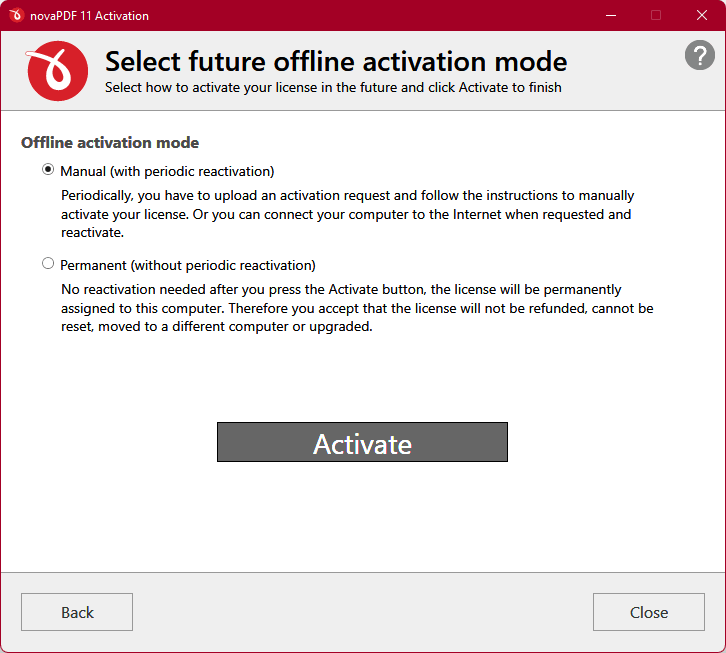Select the Manual periodic reactivation radio button
Viewport: 726px width, 653px height.
(48, 170)
